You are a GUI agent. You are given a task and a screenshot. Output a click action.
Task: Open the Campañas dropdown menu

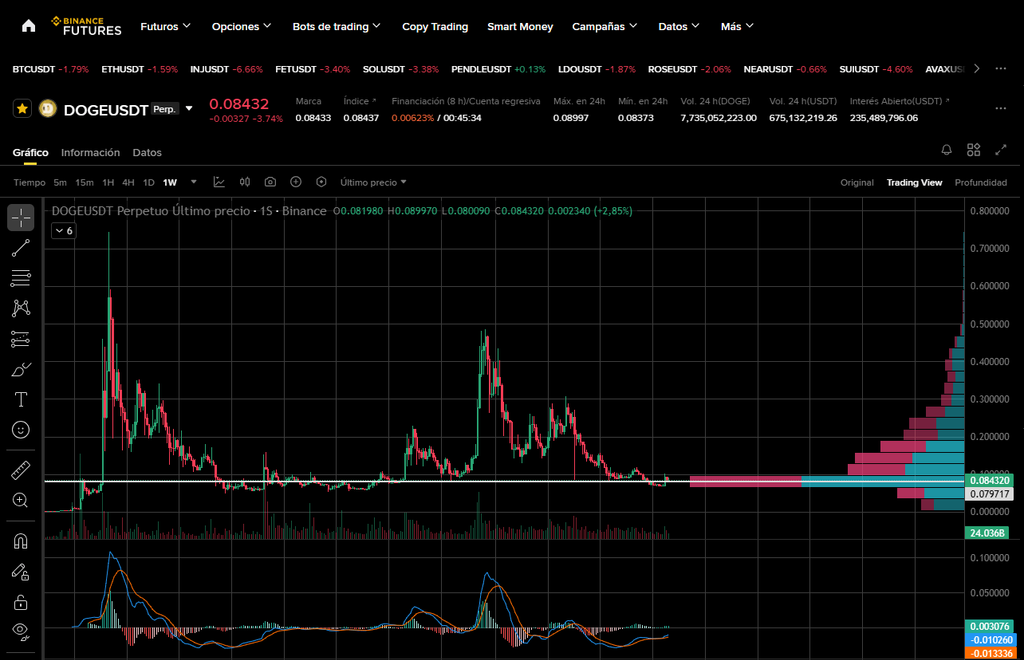coord(605,26)
